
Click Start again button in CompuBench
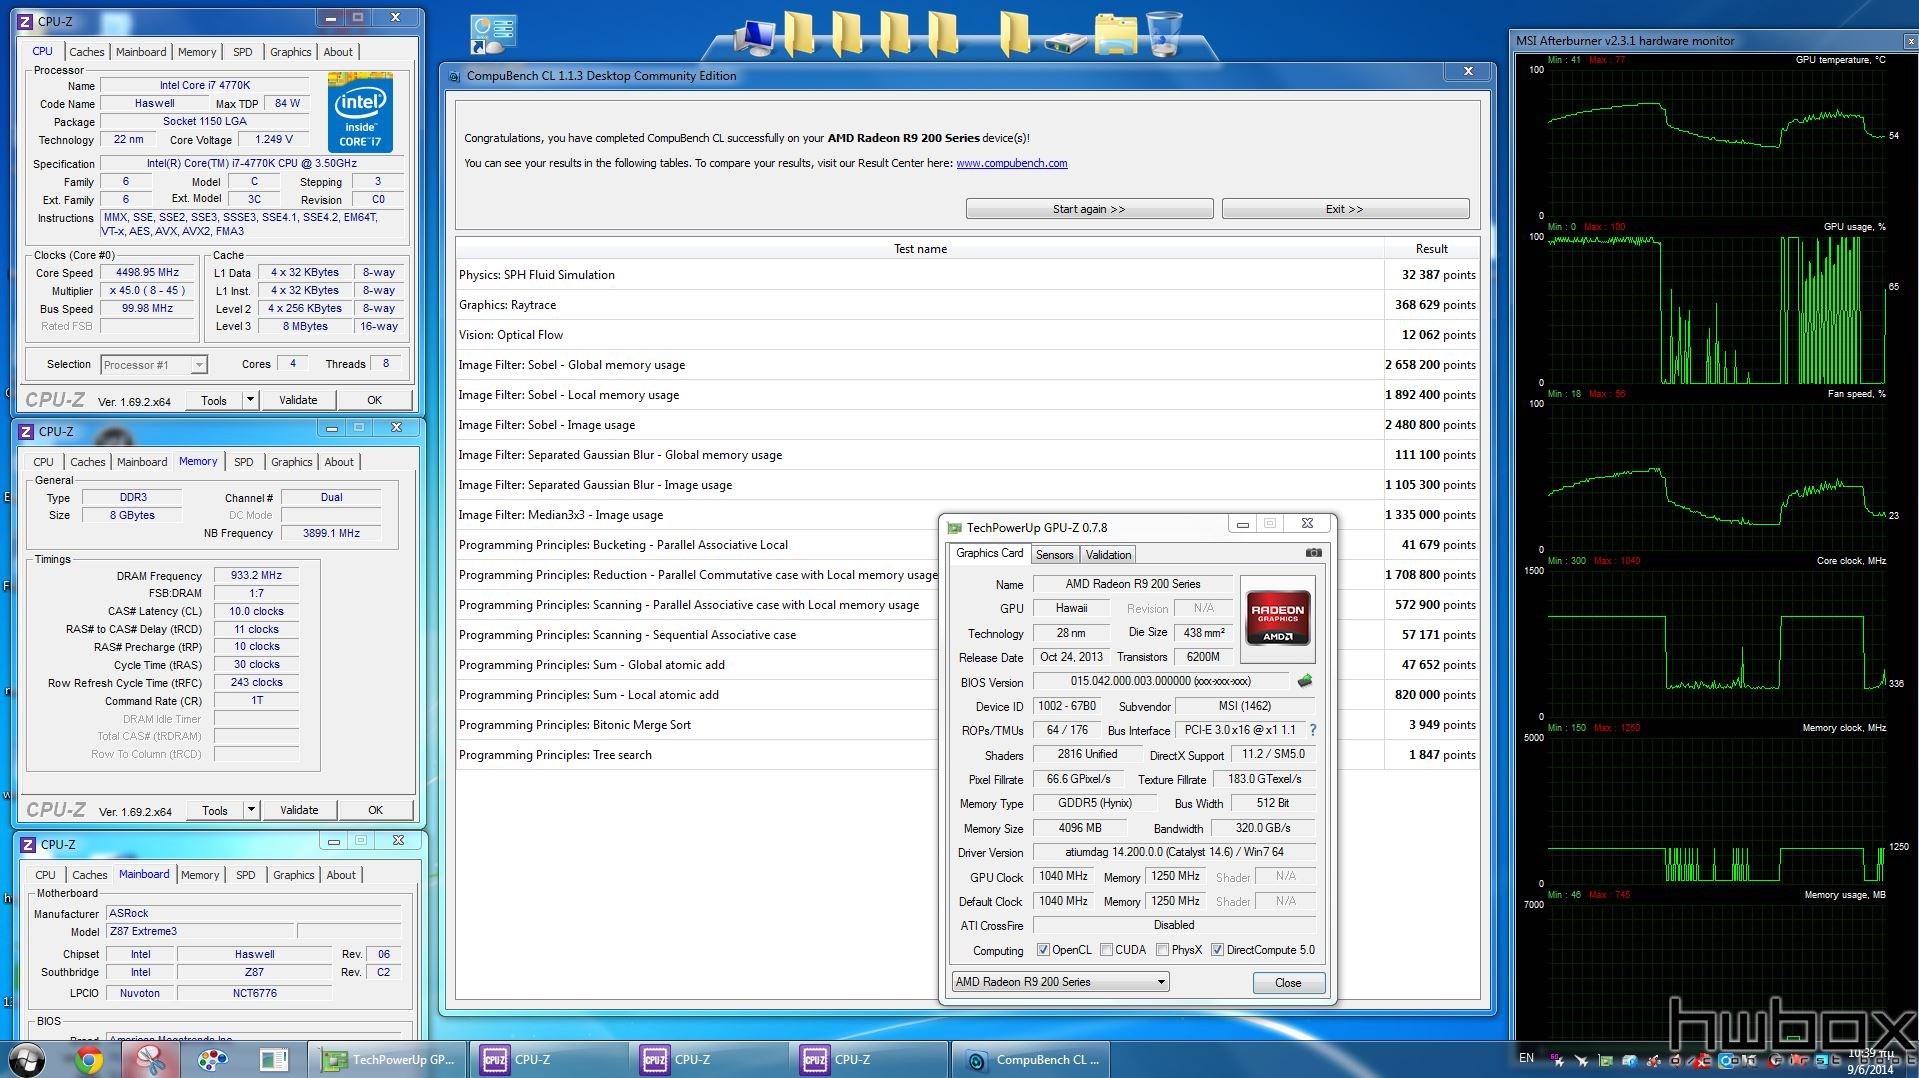[1089, 209]
